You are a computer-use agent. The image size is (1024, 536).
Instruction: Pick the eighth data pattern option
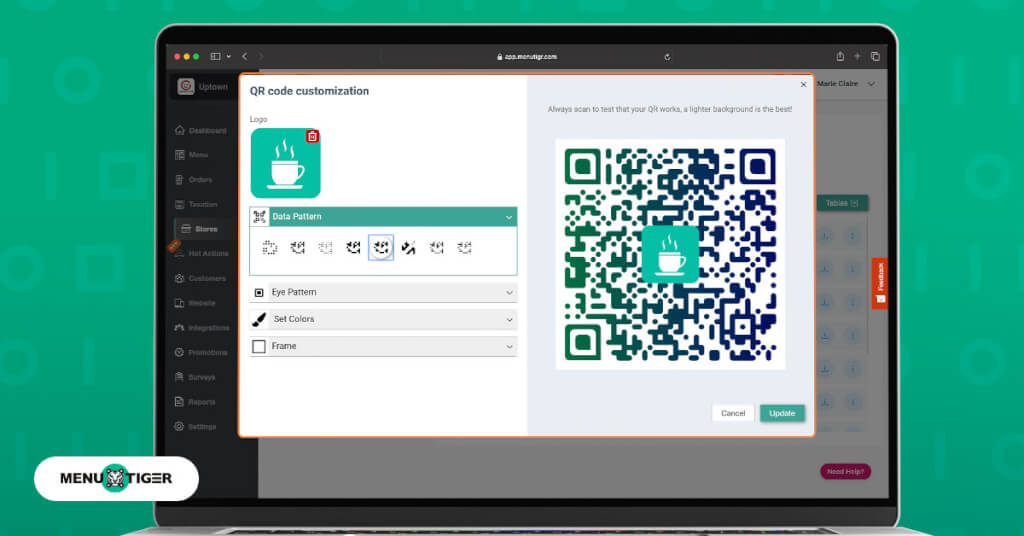[x=464, y=247]
